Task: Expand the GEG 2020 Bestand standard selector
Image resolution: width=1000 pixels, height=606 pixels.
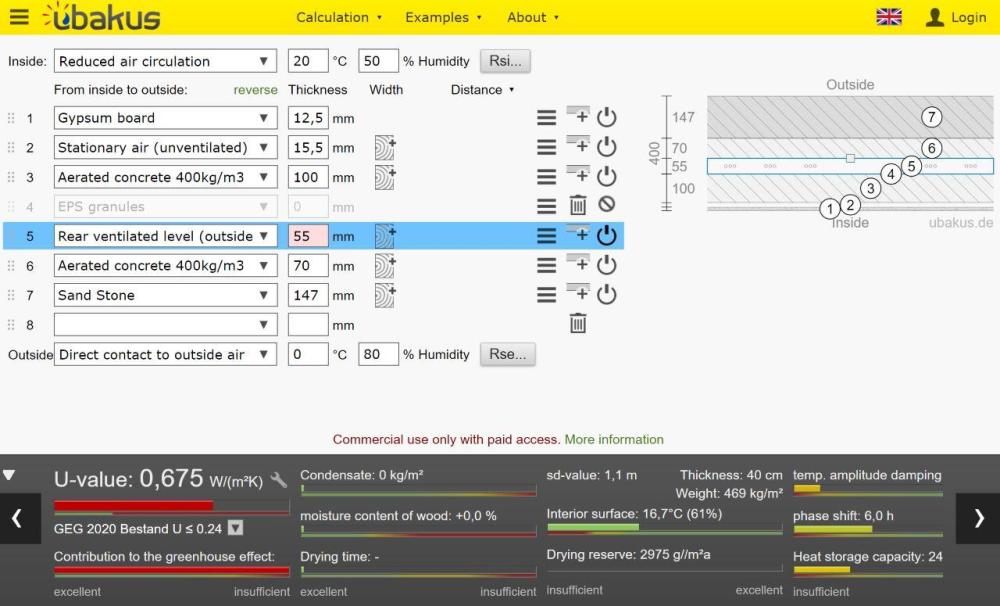Action: click(235, 528)
